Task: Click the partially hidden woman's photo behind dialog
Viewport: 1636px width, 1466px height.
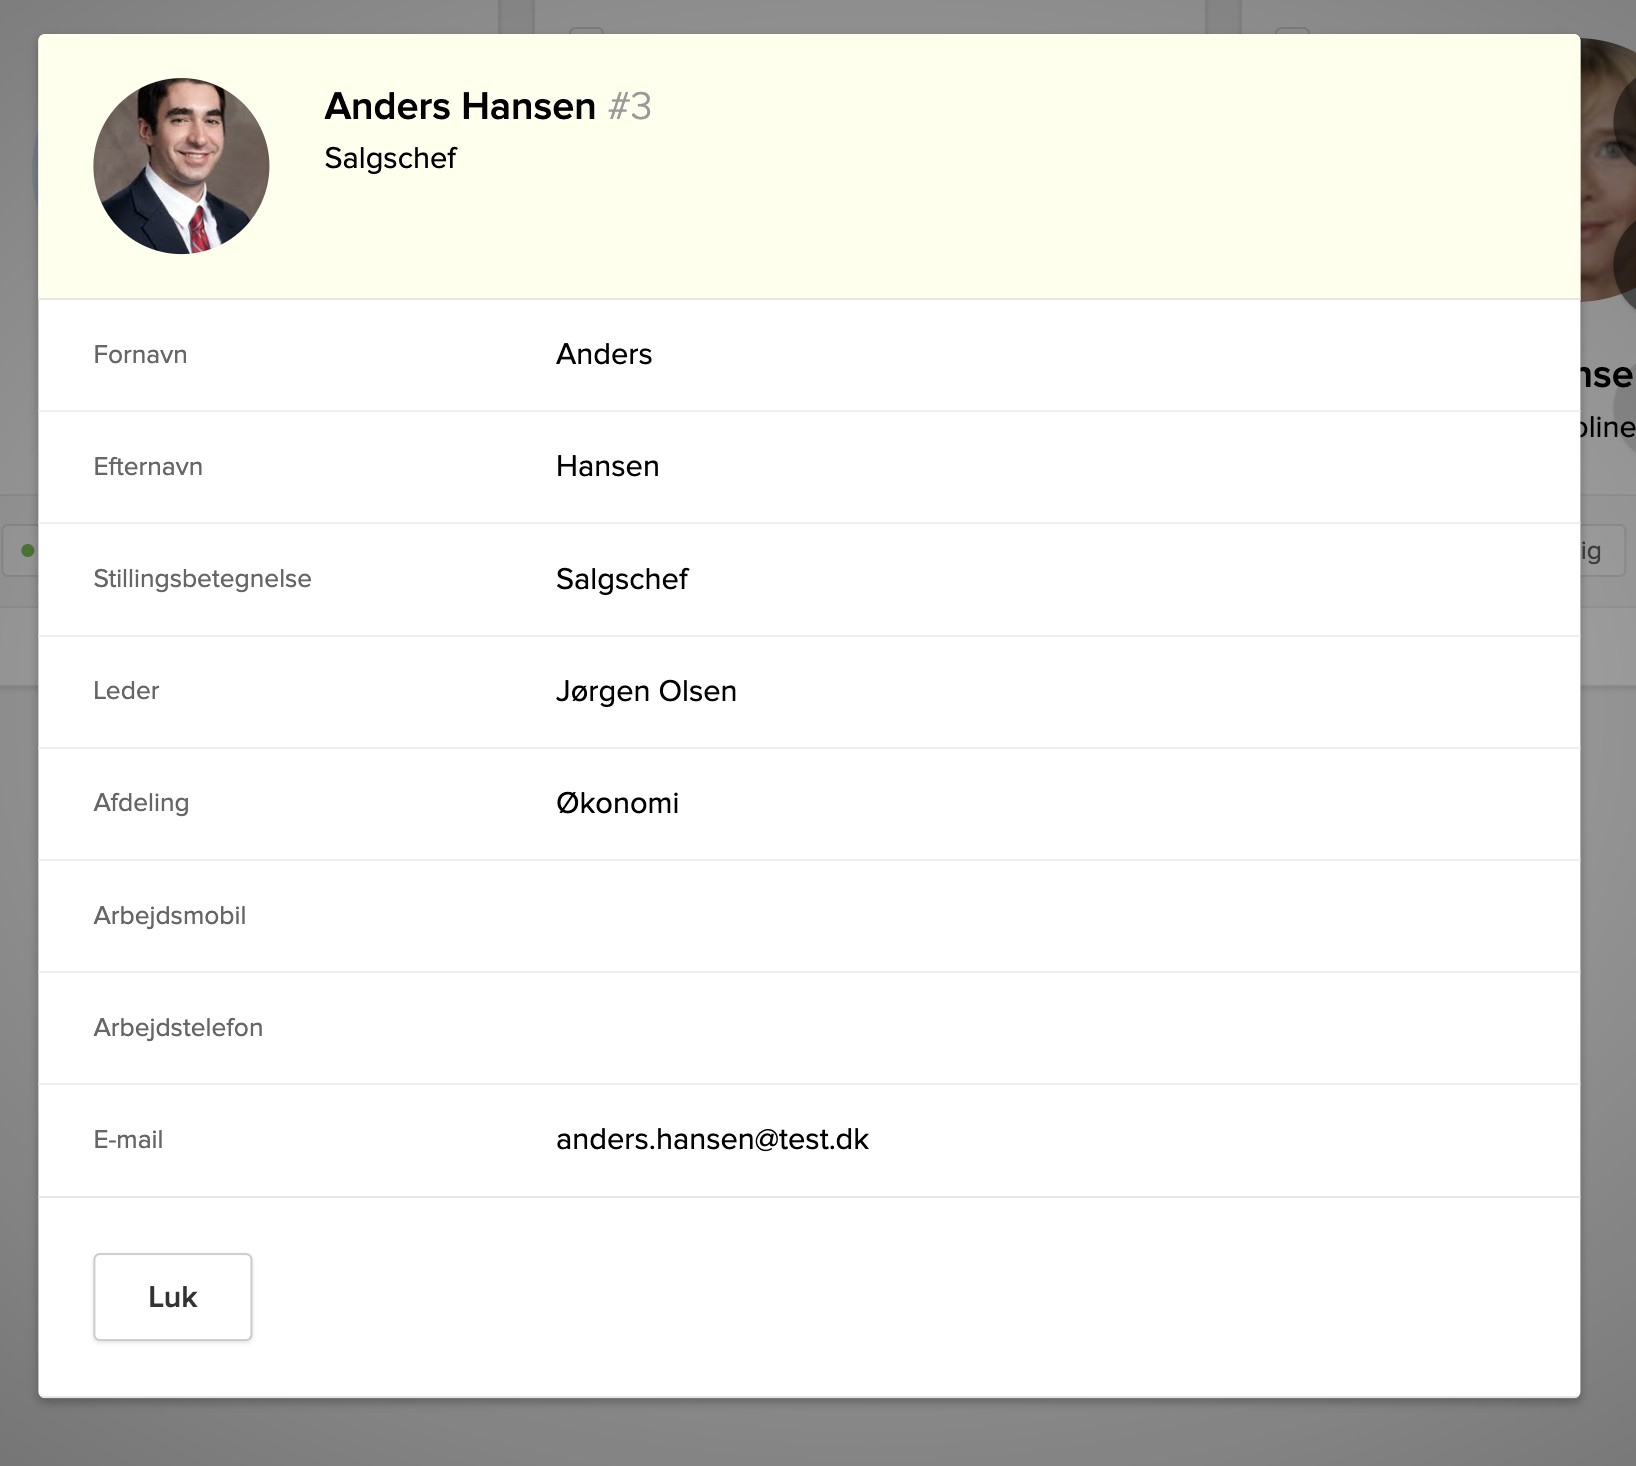Action: point(1608,170)
